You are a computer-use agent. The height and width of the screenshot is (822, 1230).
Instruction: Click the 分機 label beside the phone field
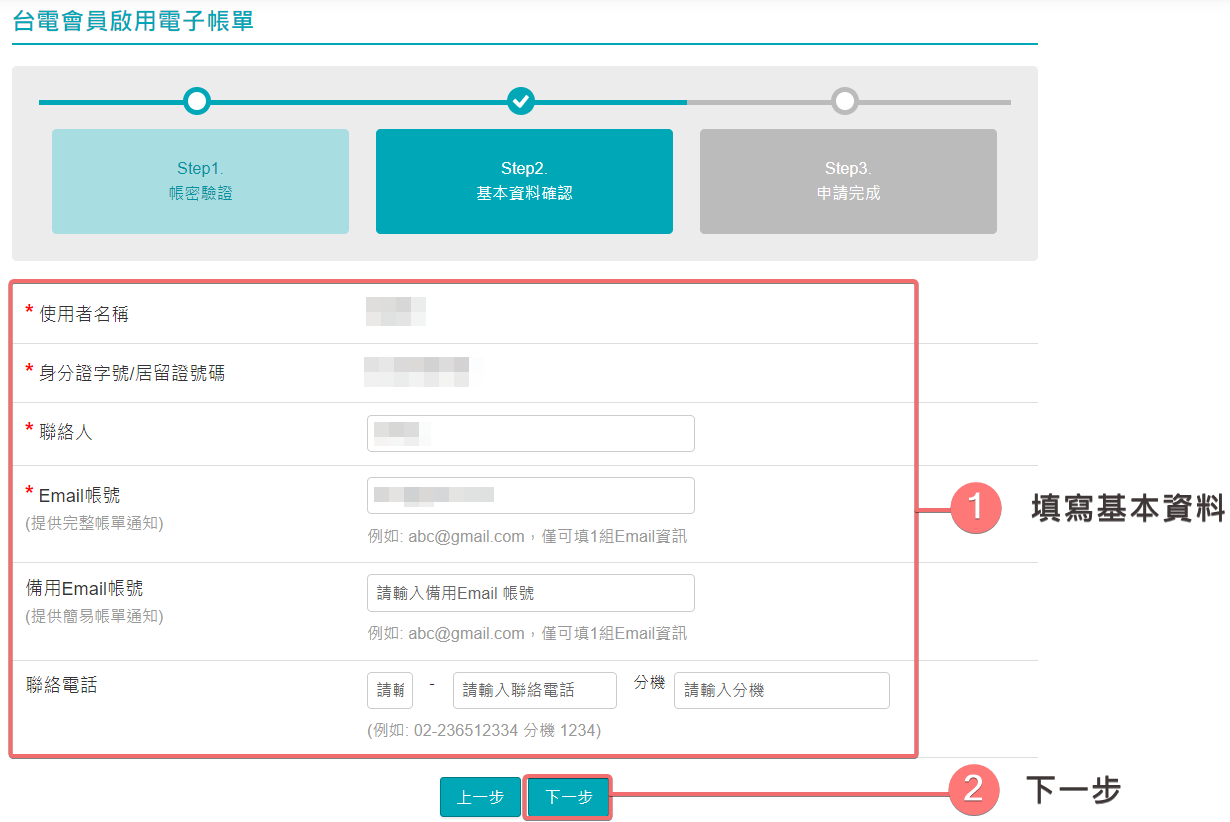tap(650, 683)
